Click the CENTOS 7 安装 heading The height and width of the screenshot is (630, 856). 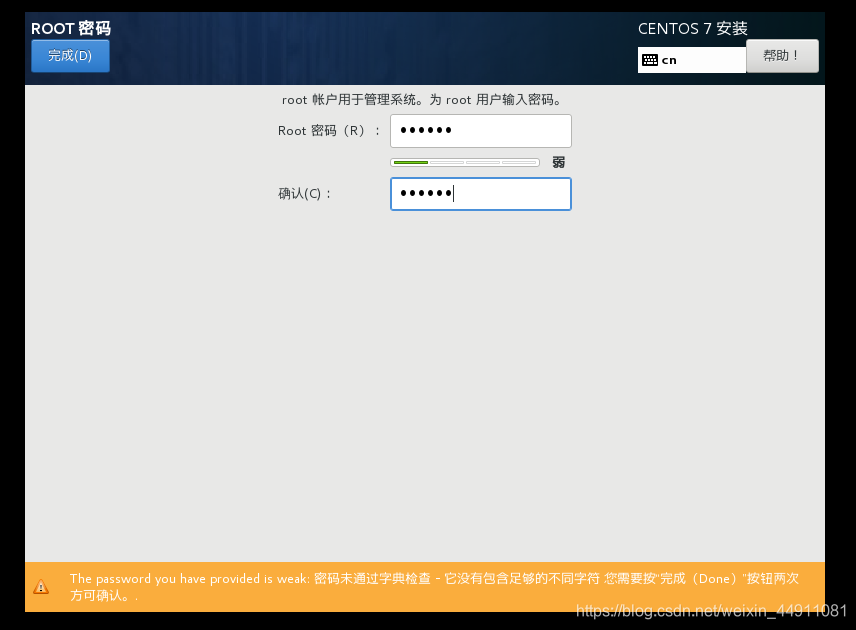(x=693, y=28)
